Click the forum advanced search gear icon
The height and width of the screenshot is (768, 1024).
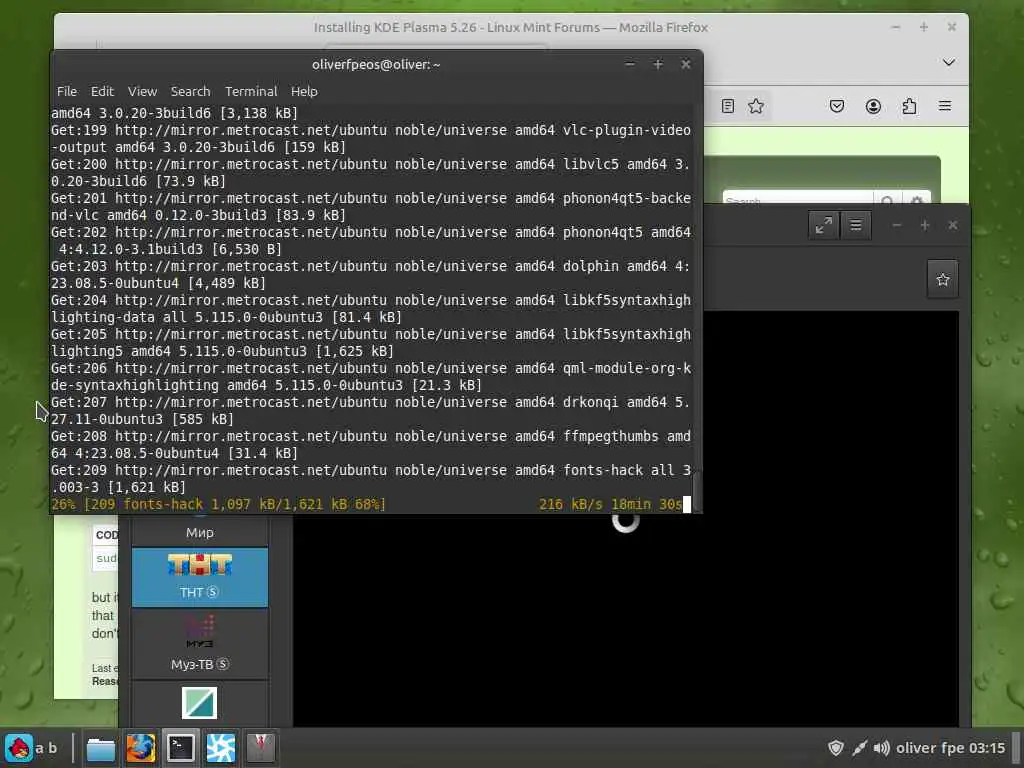[916, 199]
